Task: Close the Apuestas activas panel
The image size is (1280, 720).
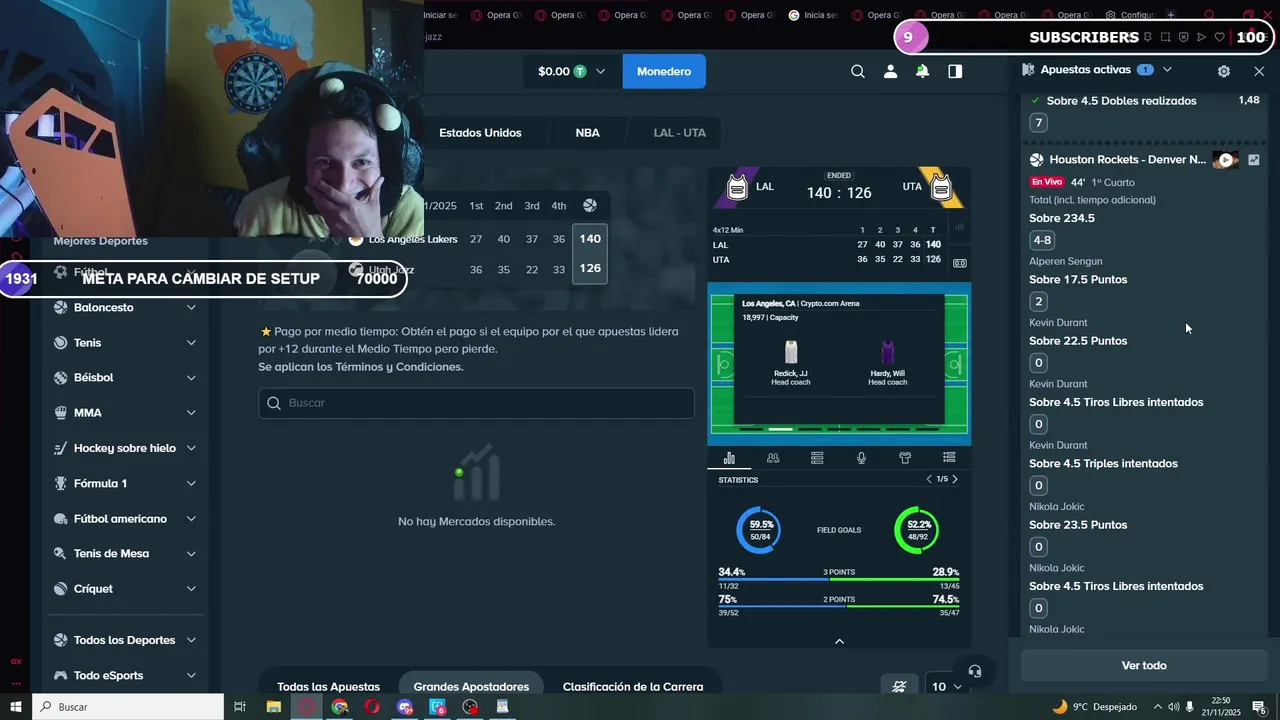Action: pos(1259,71)
